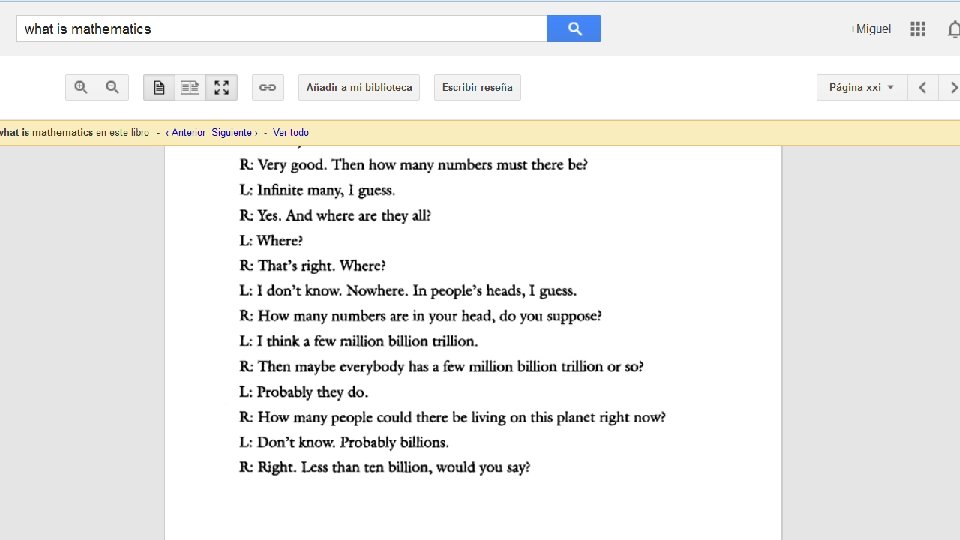The image size is (960, 540).
Task: Click line 'R: That's right. Where?'
Action: pos(312,266)
